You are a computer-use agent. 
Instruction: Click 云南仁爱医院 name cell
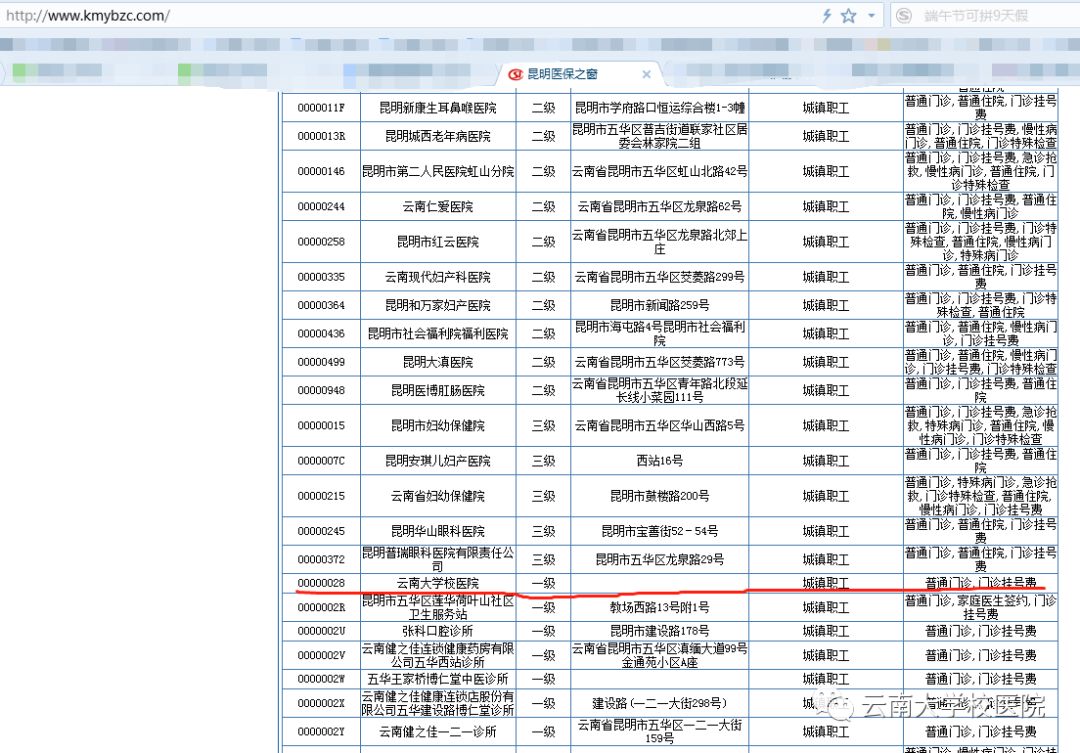point(438,206)
